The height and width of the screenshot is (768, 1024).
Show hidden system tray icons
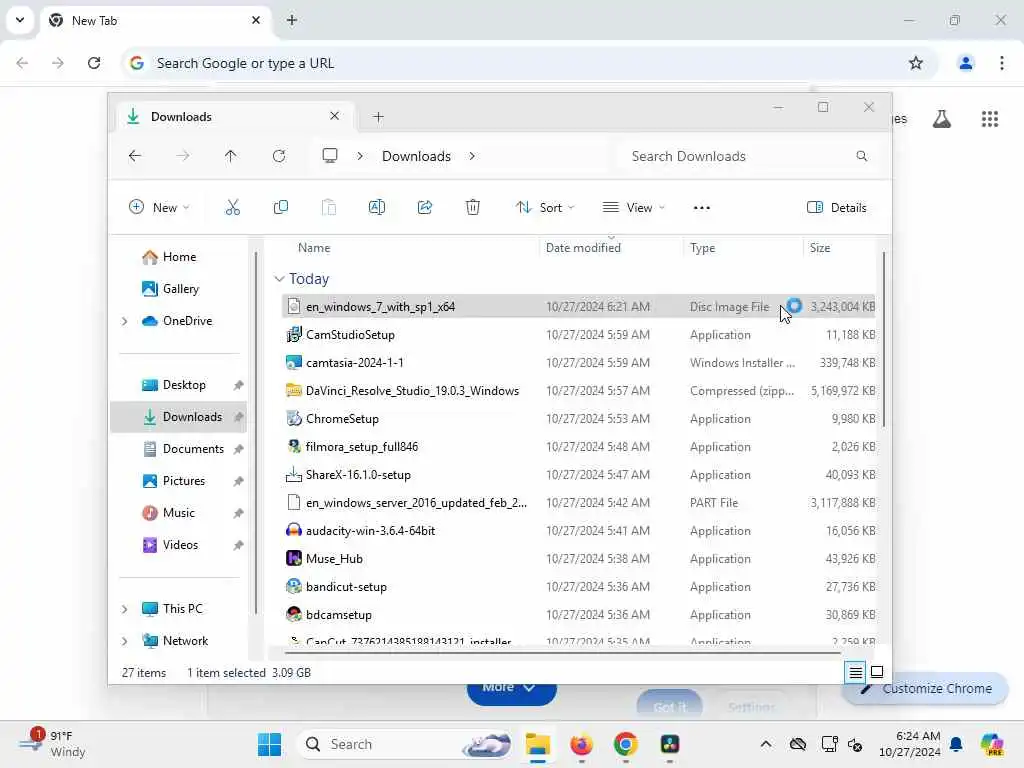765,744
